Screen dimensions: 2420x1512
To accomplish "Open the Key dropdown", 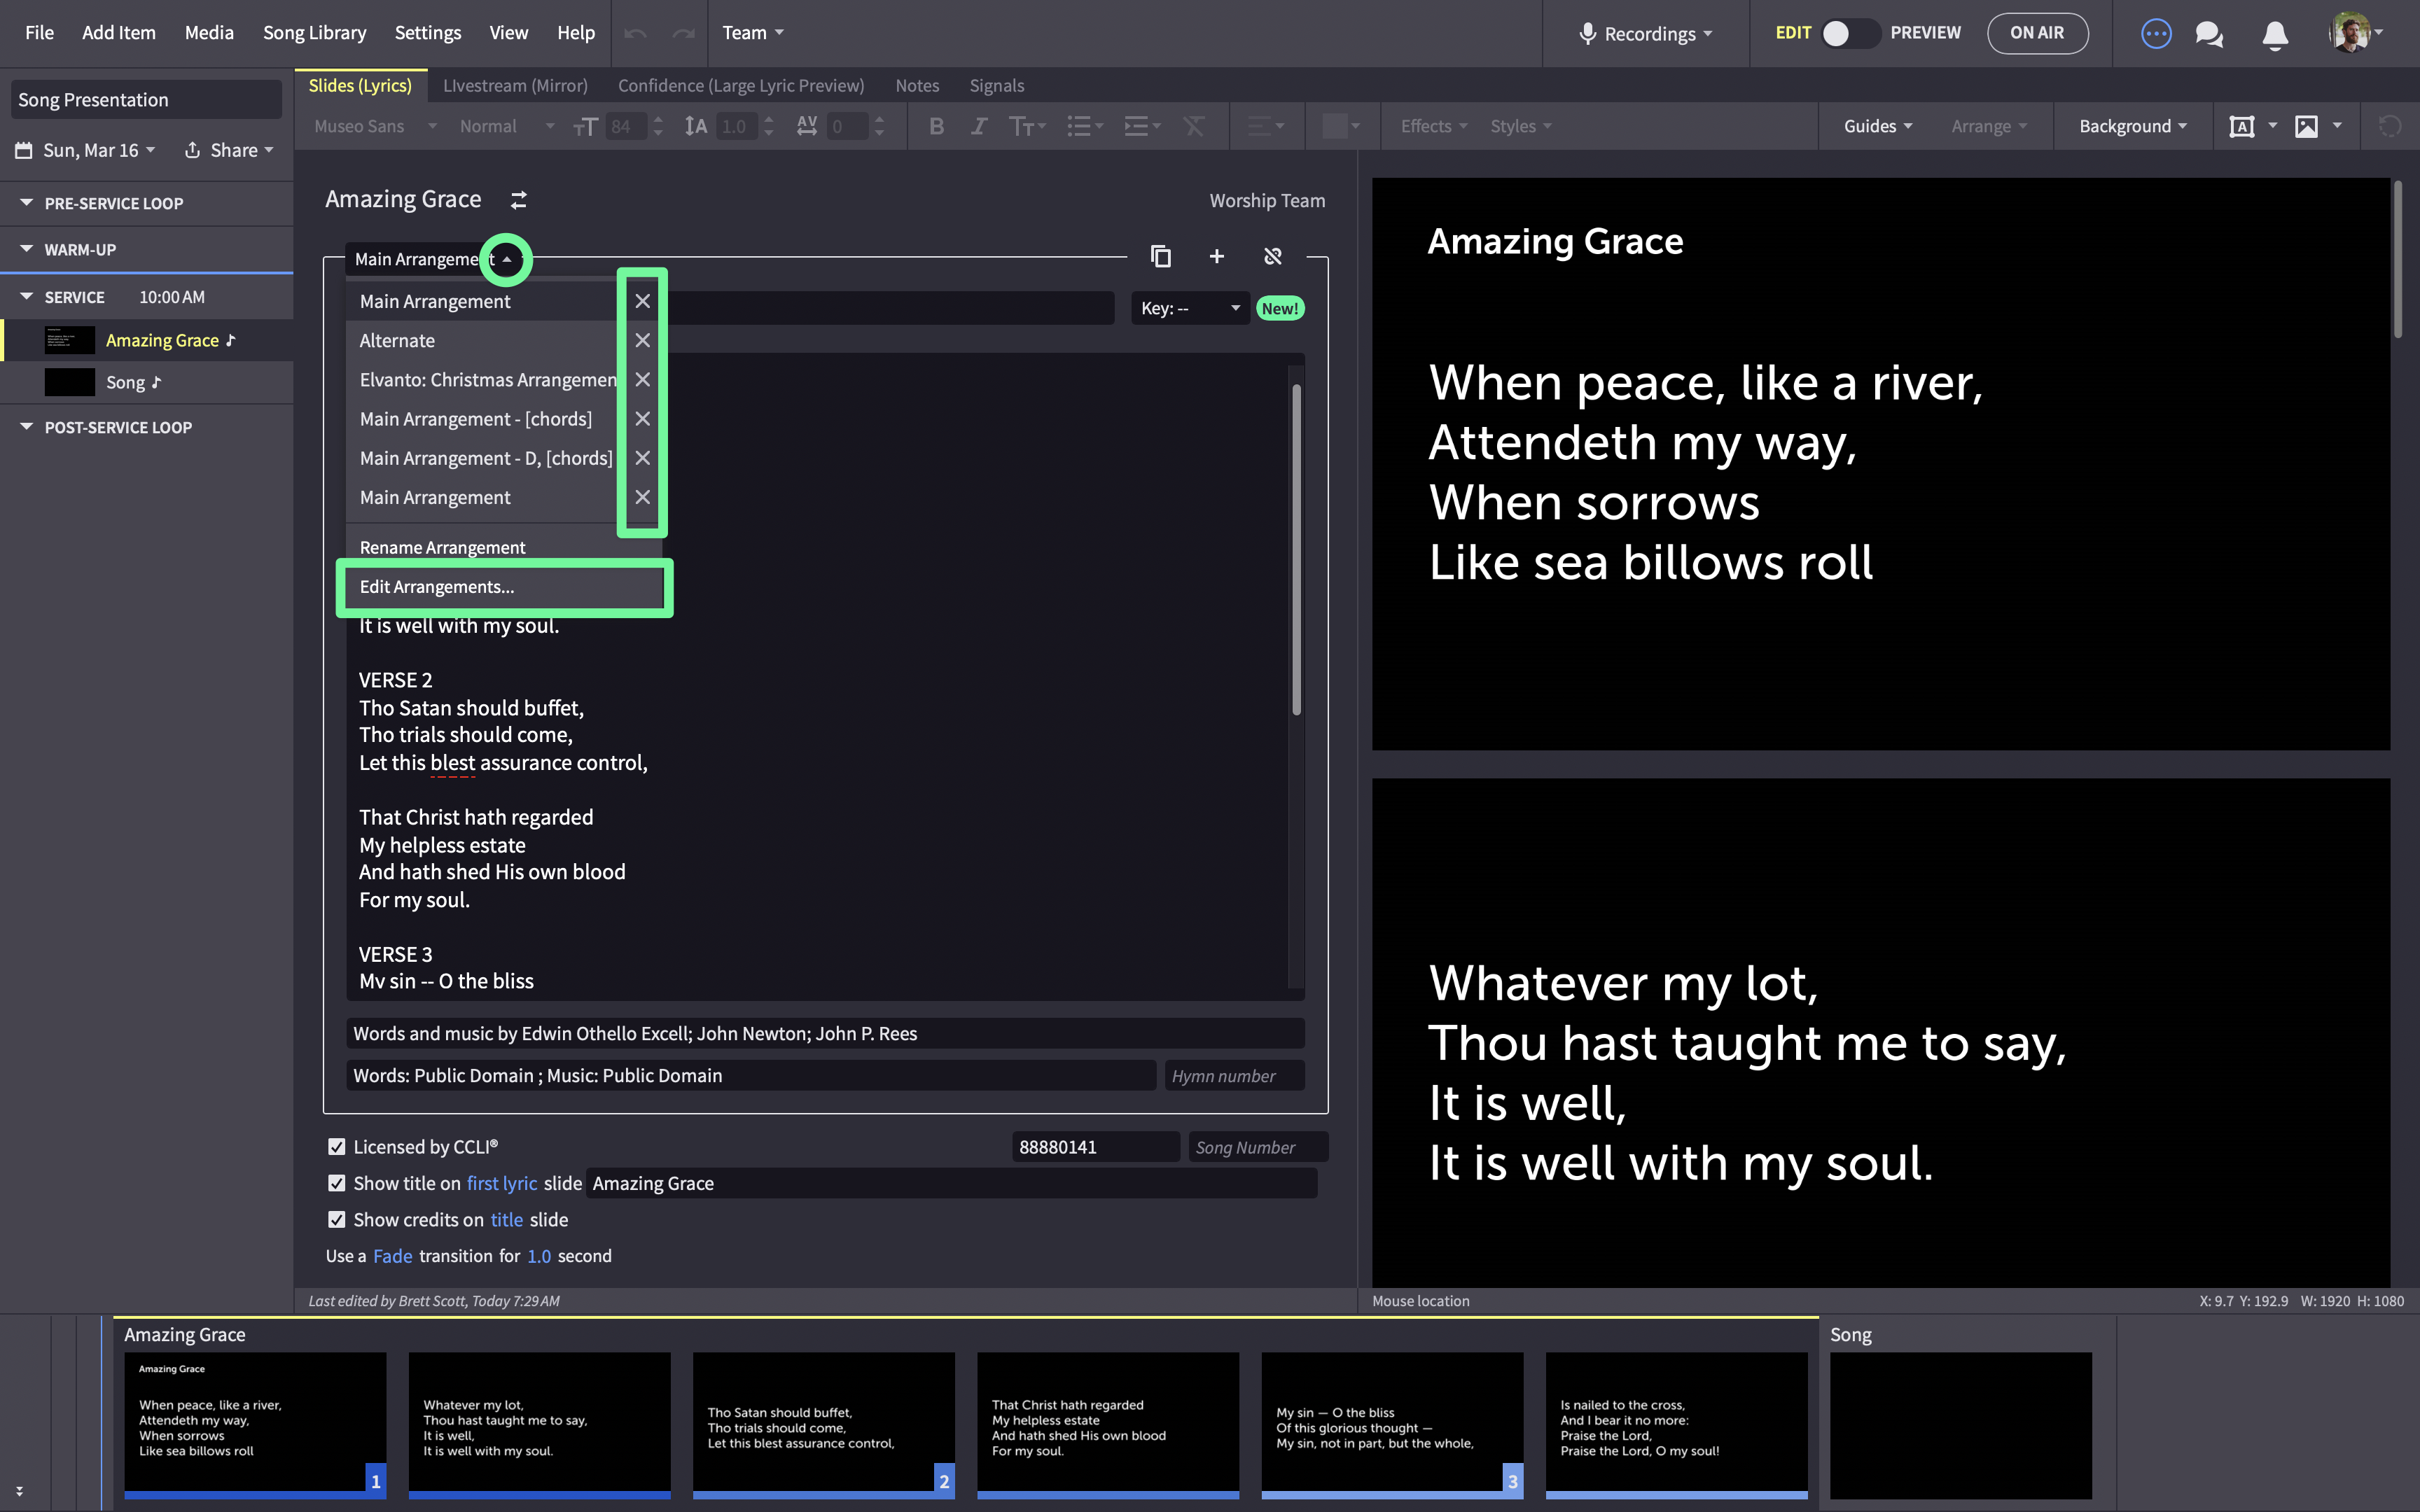I will point(1190,308).
